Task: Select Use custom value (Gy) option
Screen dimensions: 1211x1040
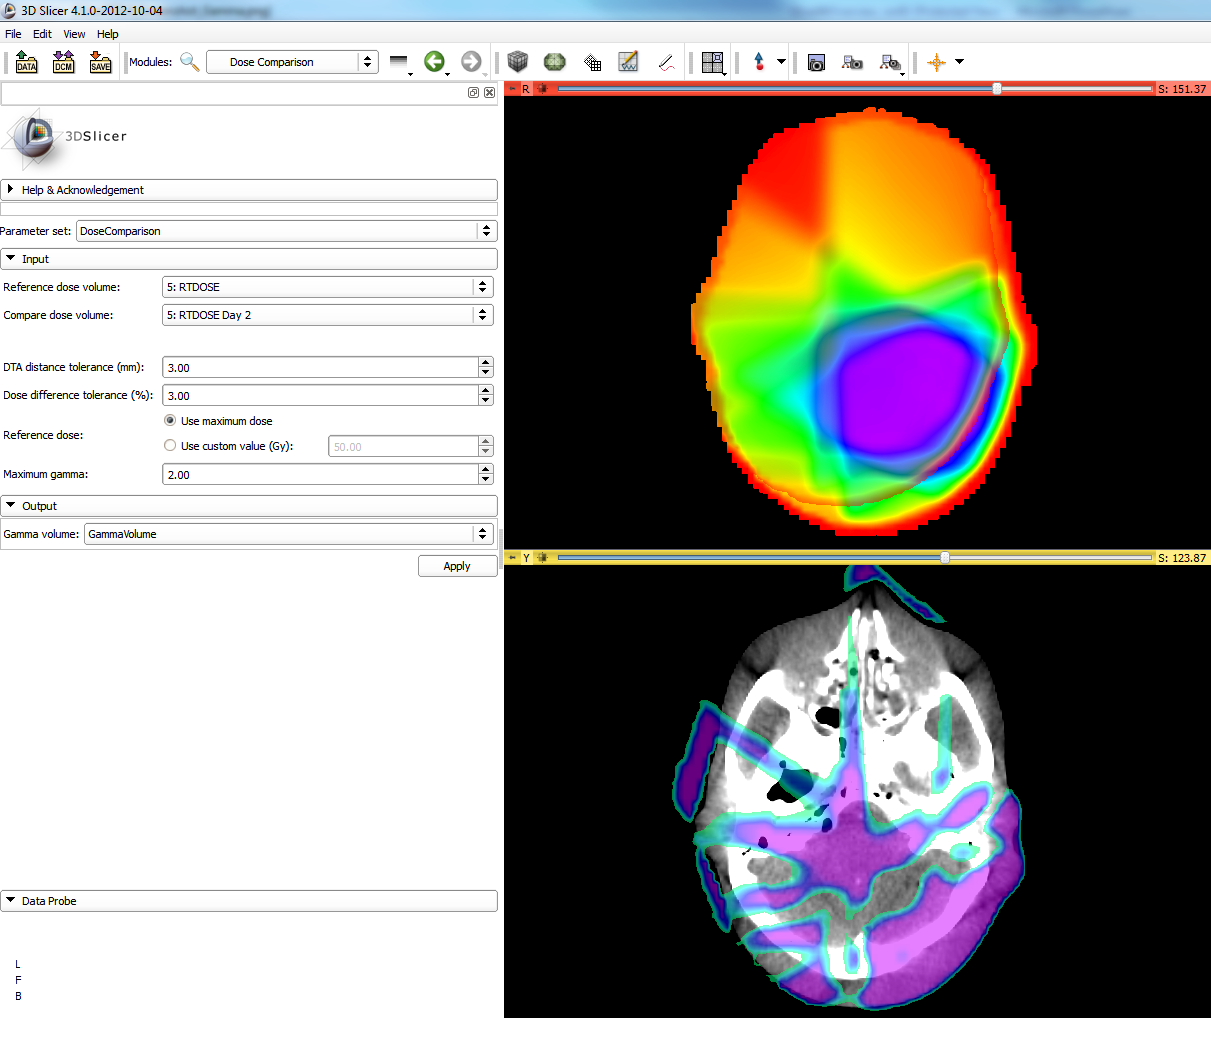Action: pos(171,446)
